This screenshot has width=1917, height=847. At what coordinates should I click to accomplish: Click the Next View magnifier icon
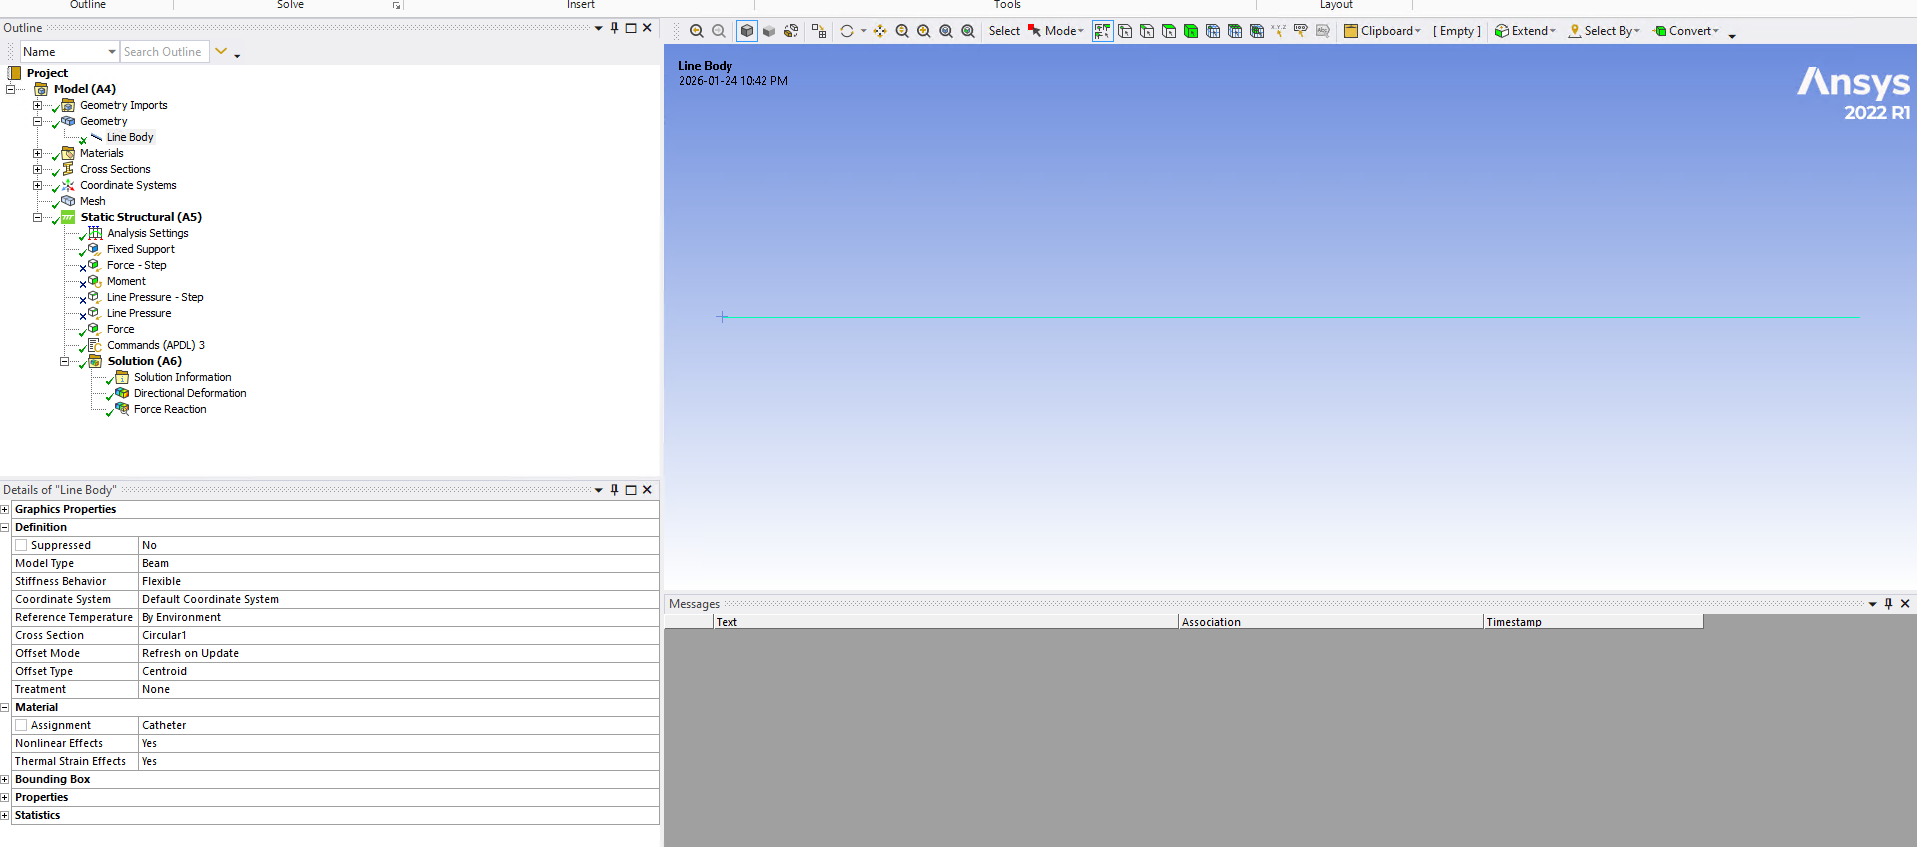pyautogui.click(x=719, y=31)
